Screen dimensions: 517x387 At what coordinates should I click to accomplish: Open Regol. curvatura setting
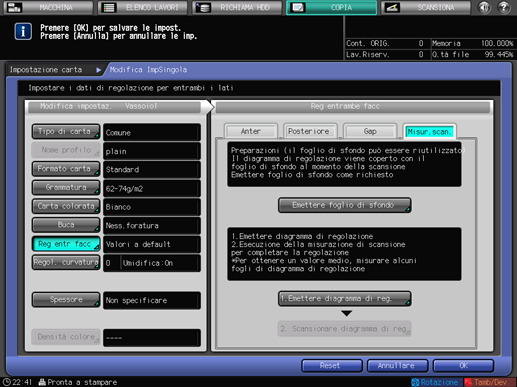coord(66,263)
